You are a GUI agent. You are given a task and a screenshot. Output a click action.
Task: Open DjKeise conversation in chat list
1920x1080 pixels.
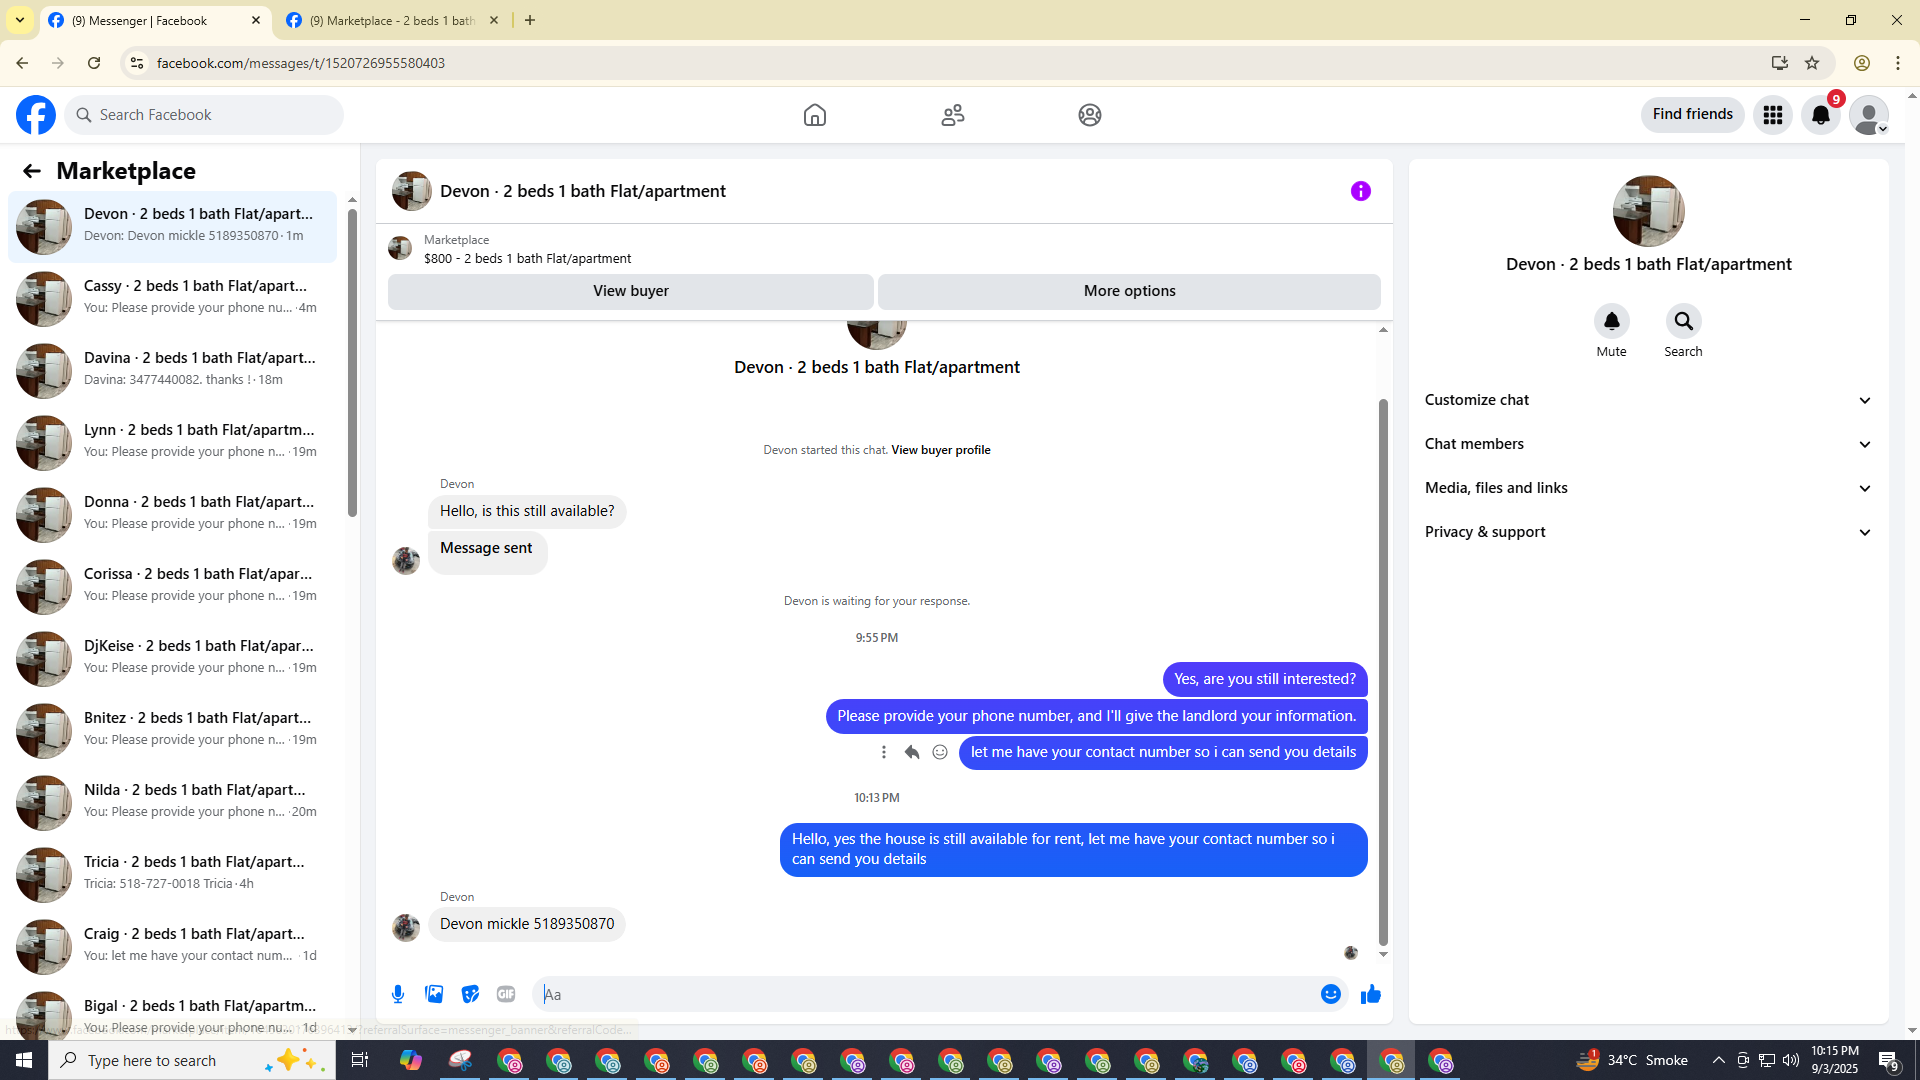tap(172, 659)
